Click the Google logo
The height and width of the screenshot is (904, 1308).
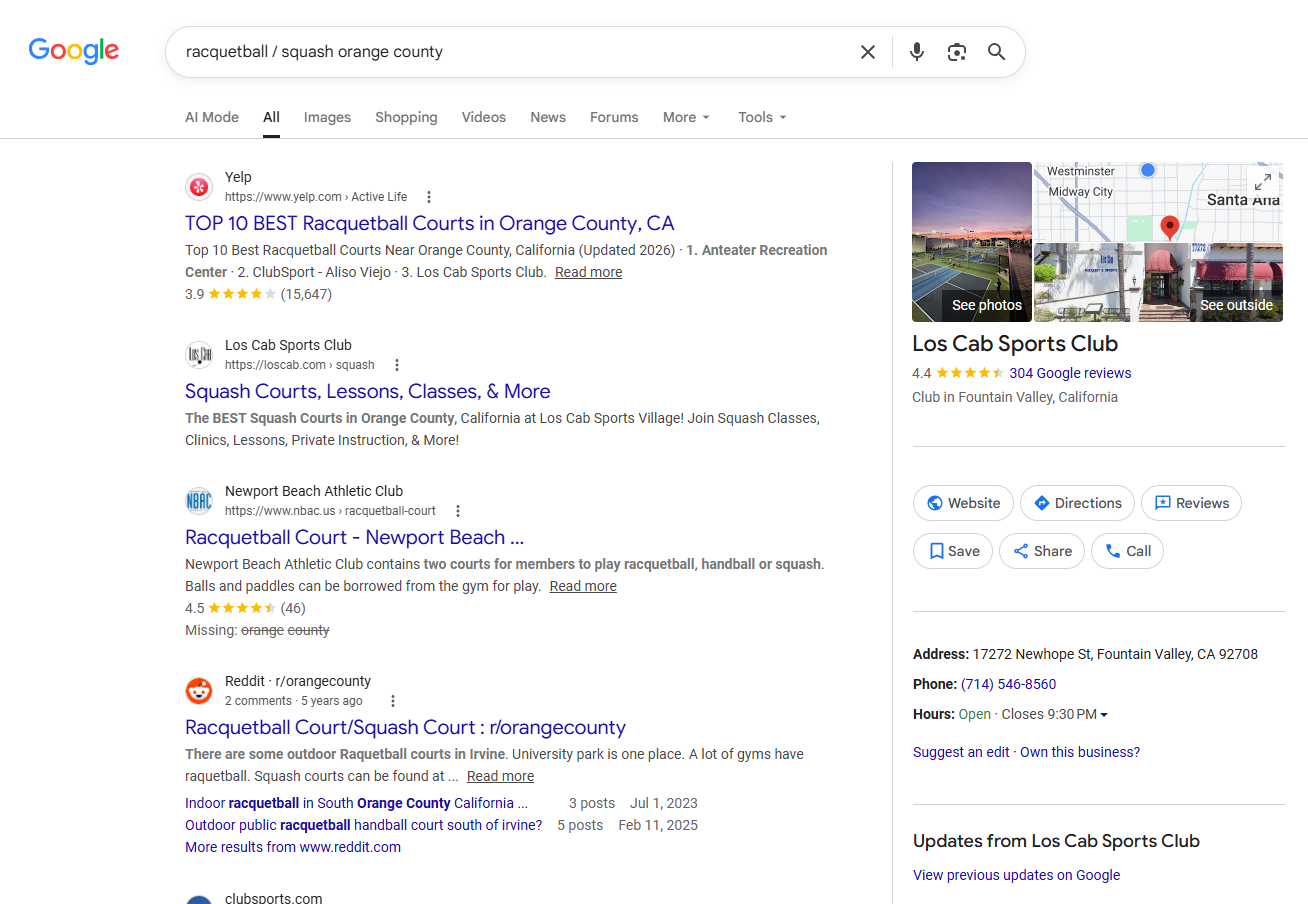(x=74, y=51)
